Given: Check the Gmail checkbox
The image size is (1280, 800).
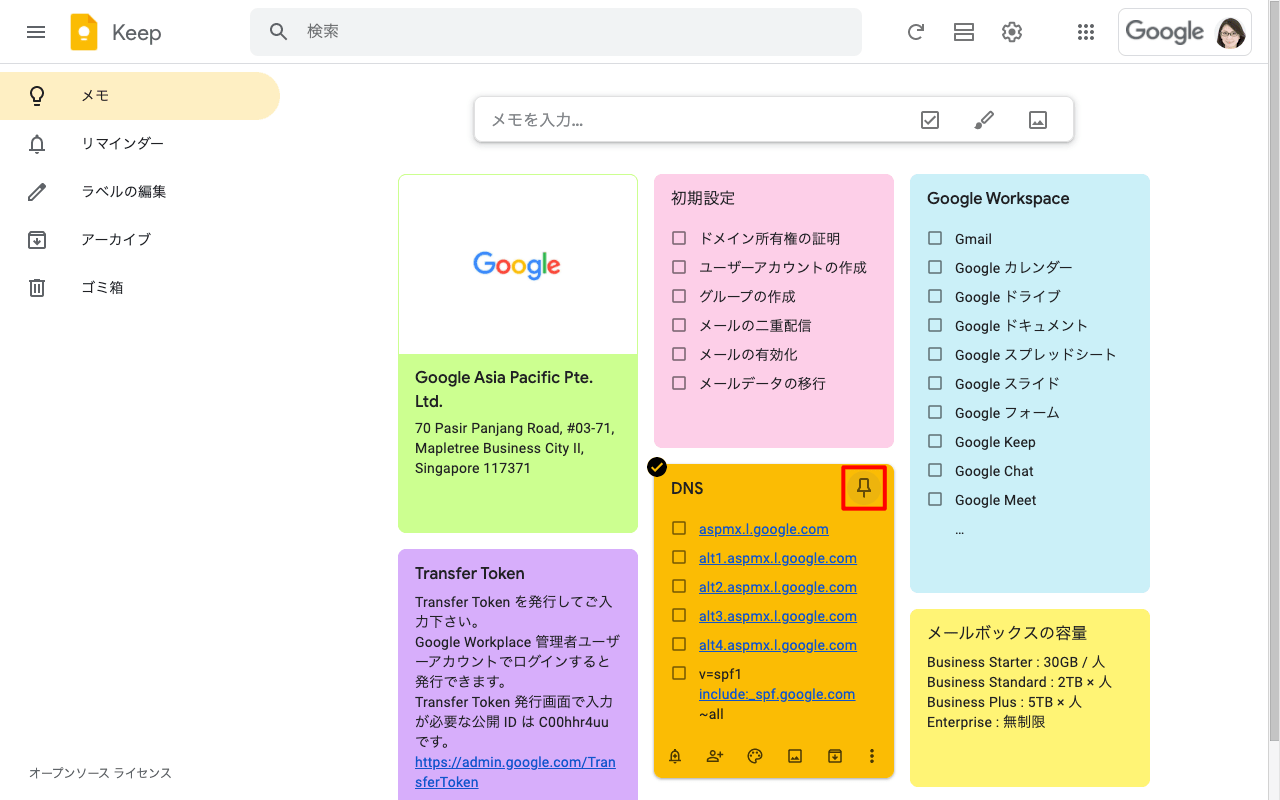Looking at the screenshot, I should pos(935,238).
